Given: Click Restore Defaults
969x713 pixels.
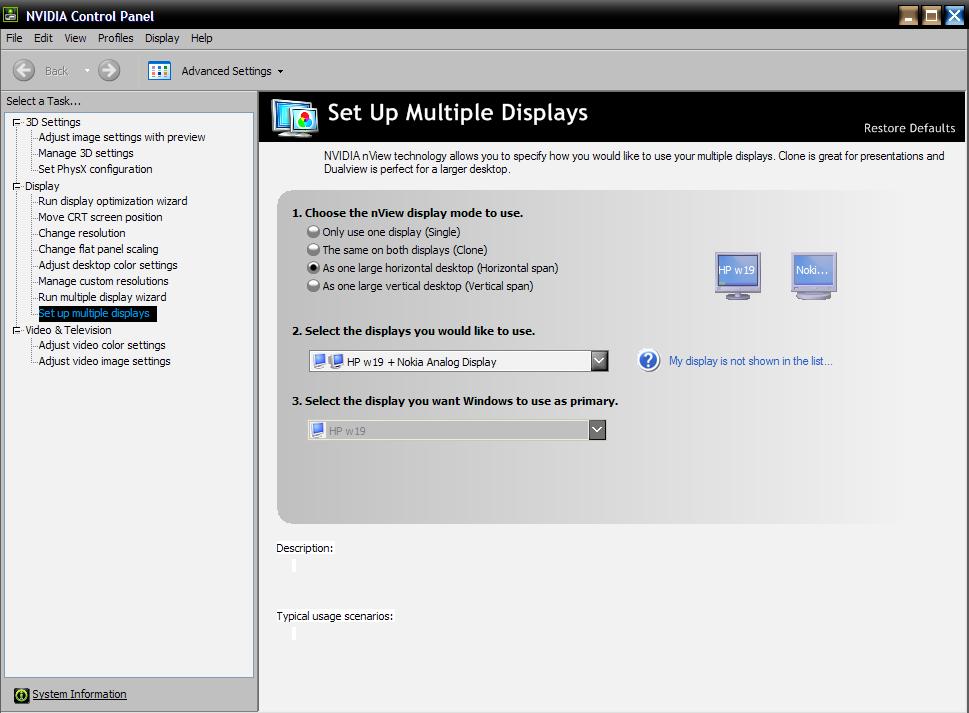Looking at the screenshot, I should pos(909,128).
